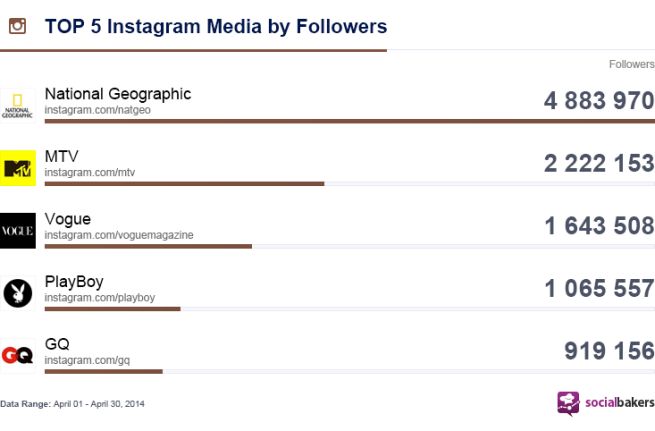Click the TOP 5 Instagram Media title
This screenshot has height=431, width=655.
tap(215, 26)
